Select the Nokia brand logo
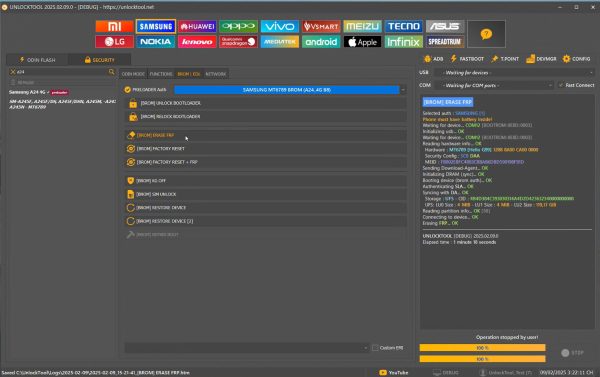Viewport: 600px width, 377px height. point(156,42)
